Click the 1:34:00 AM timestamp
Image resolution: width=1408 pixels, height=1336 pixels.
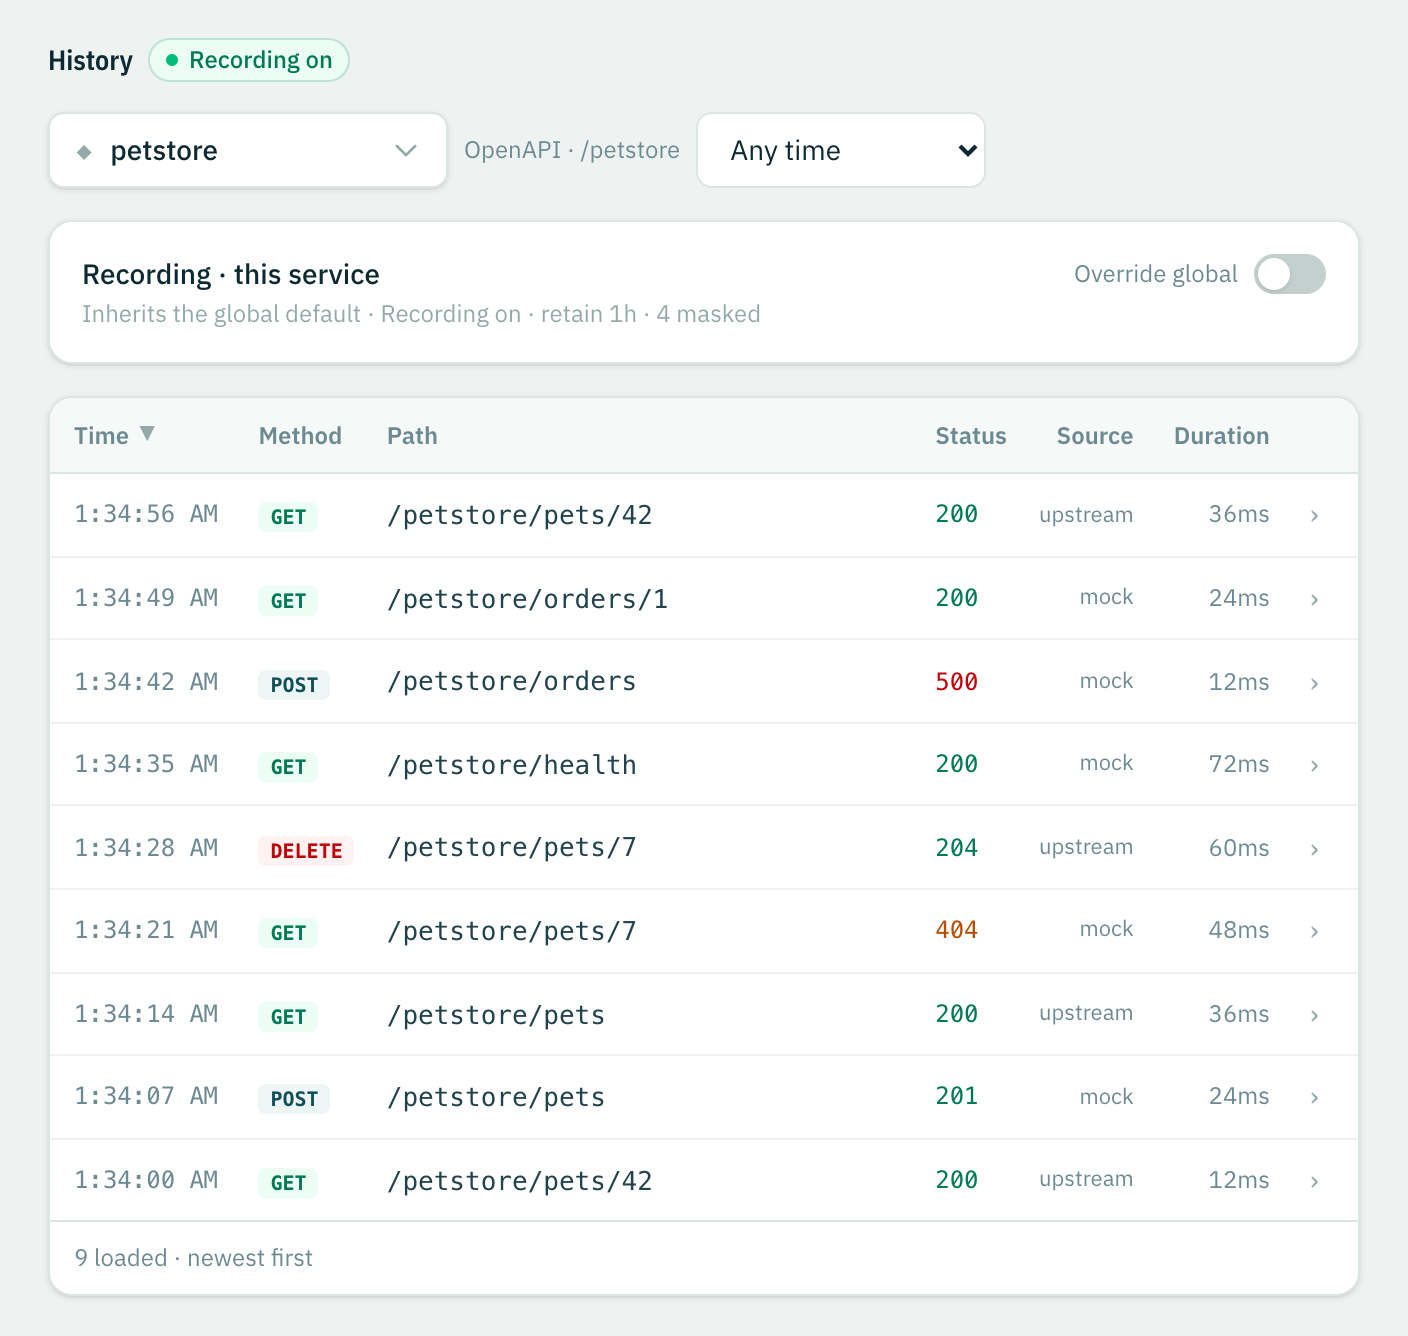click(x=146, y=1180)
